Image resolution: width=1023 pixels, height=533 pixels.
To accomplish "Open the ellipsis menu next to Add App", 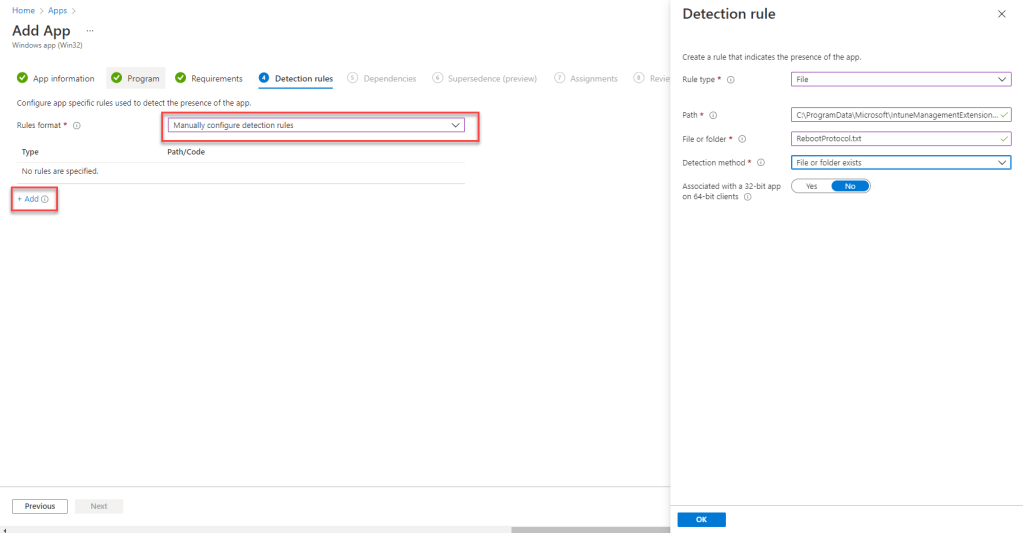I will 90,31.
